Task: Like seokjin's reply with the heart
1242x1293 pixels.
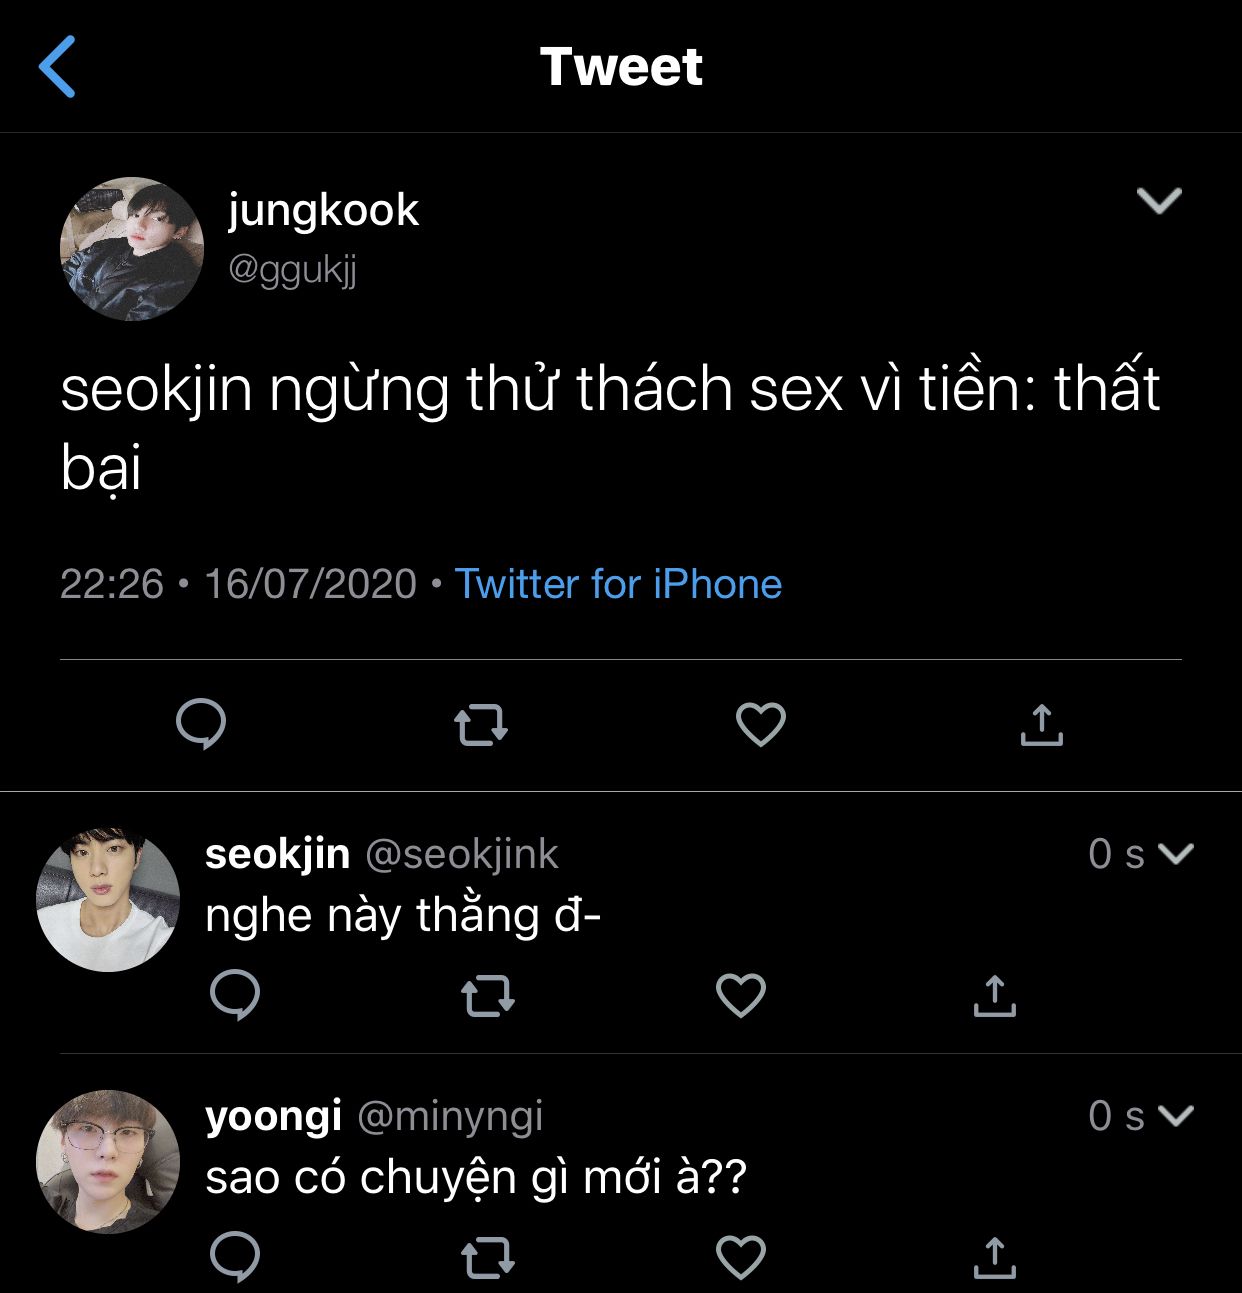Action: [x=741, y=996]
